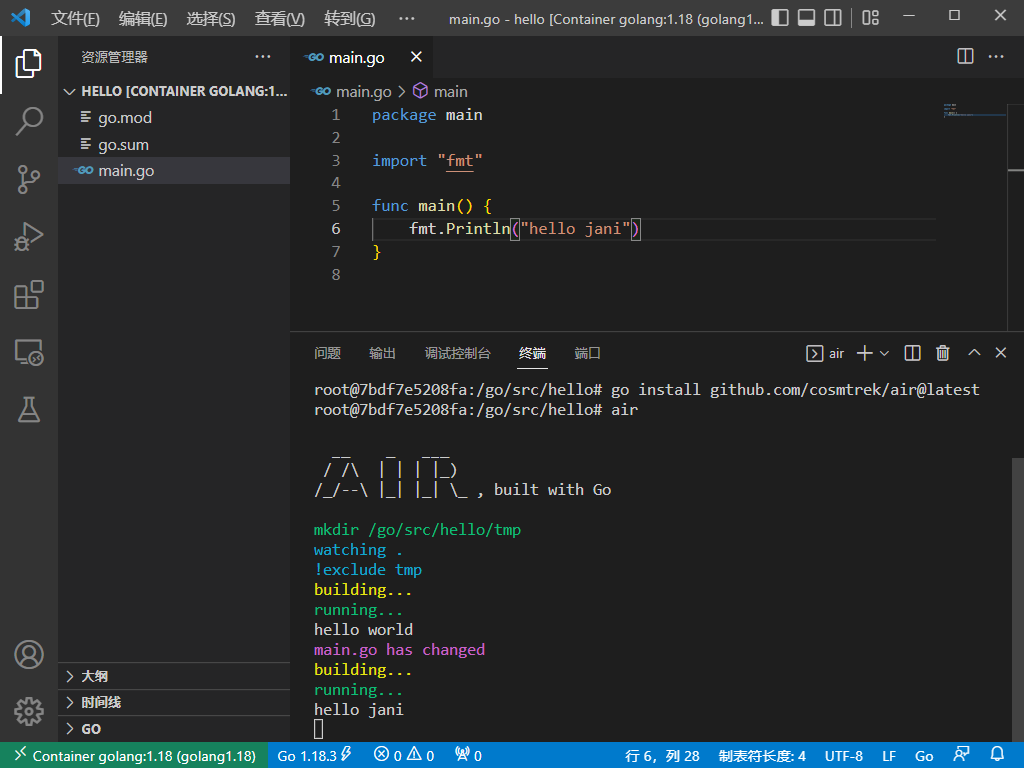
Task: Collapse the HELLO container folder section
Action: coord(174,91)
